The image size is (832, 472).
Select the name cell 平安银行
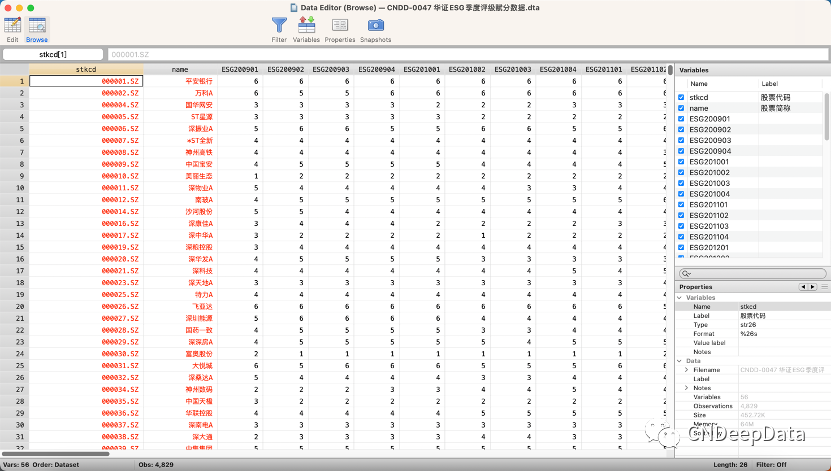180,81
